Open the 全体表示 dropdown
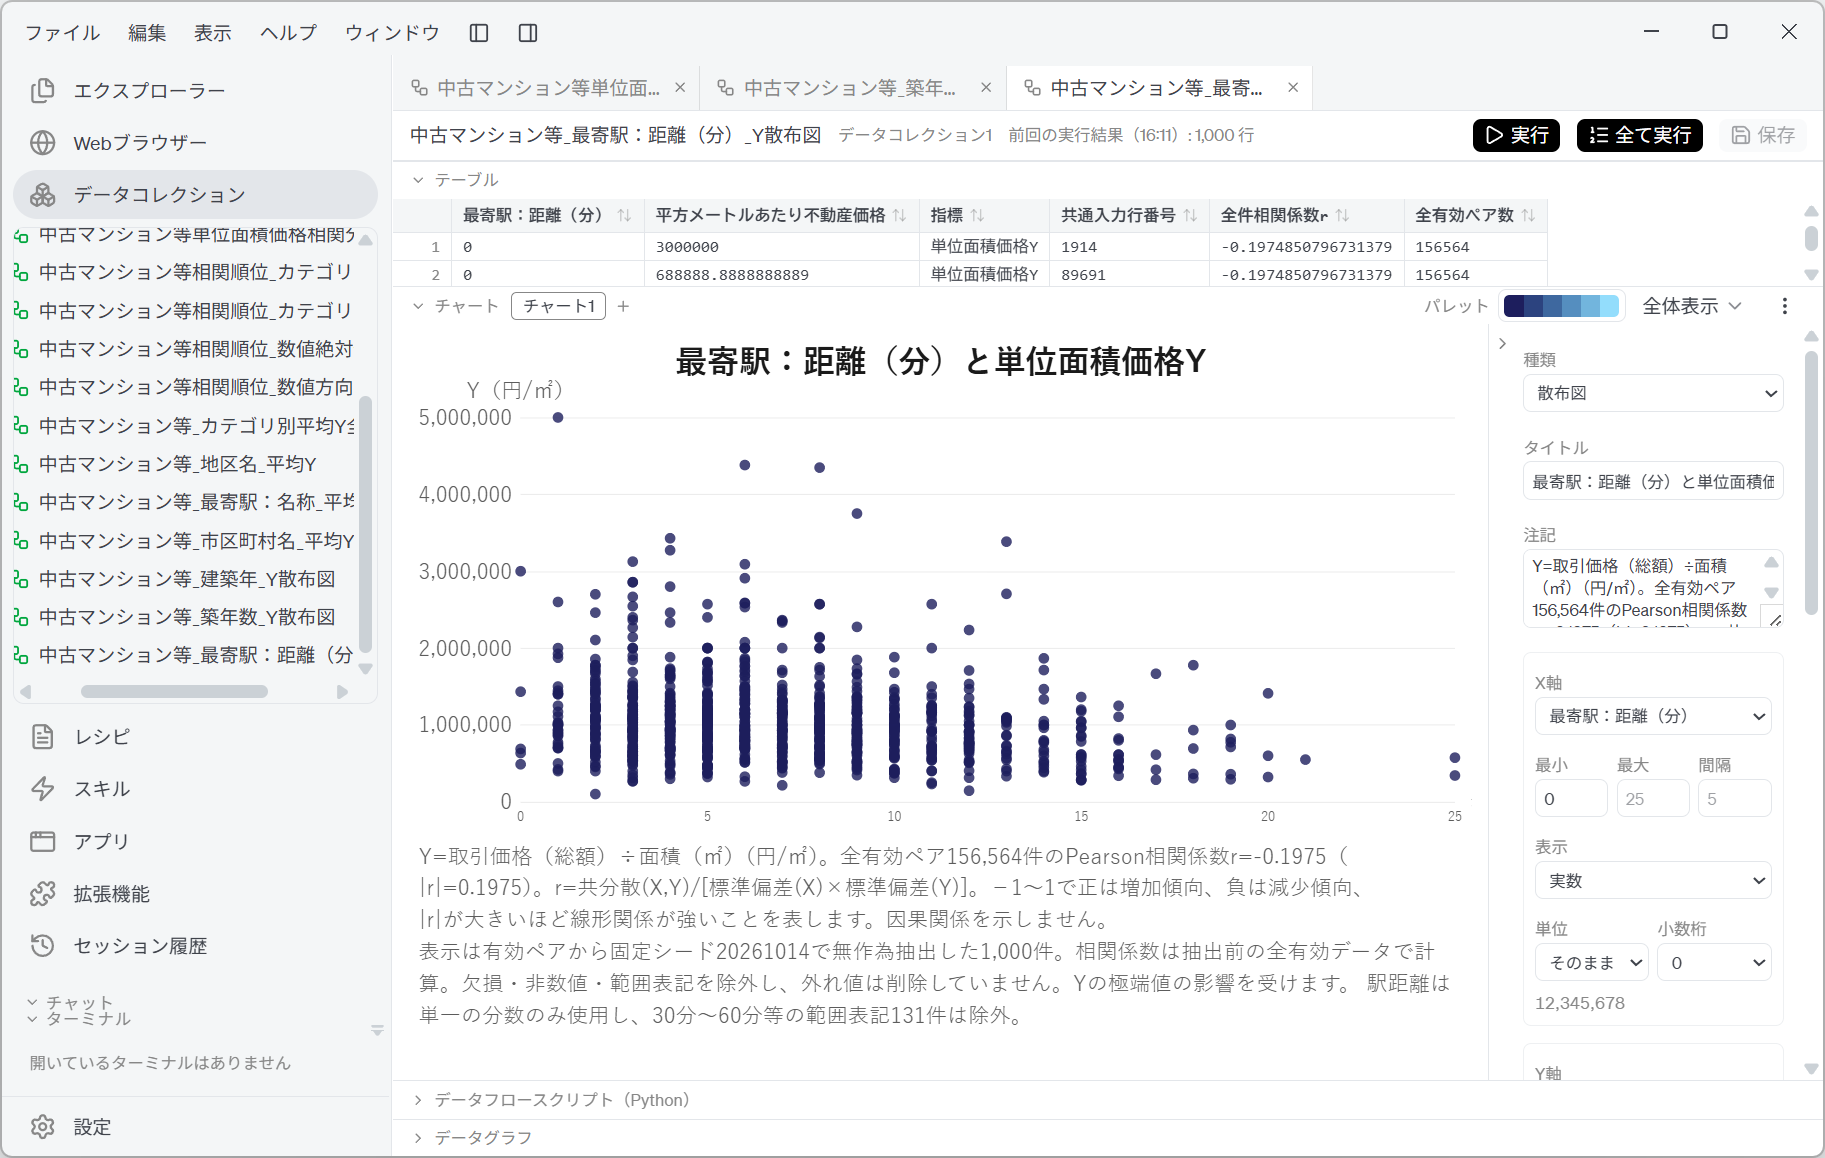Image resolution: width=1825 pixels, height=1158 pixels. point(1692,306)
